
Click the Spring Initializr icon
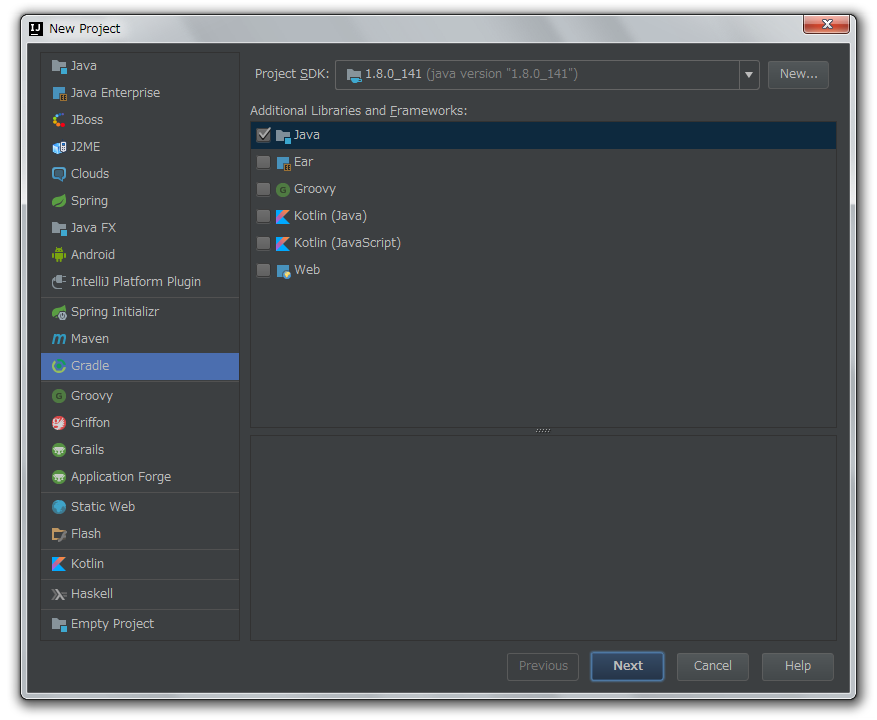click(59, 312)
